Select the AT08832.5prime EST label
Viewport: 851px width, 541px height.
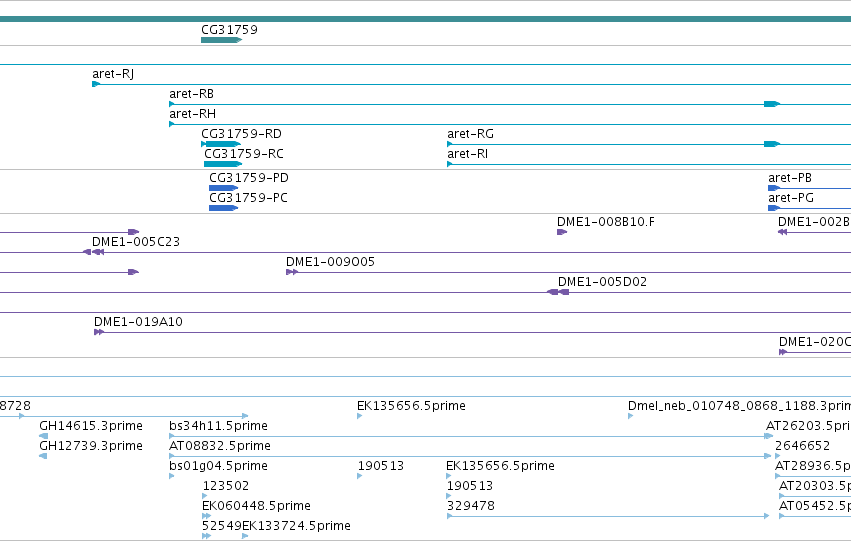(x=220, y=447)
